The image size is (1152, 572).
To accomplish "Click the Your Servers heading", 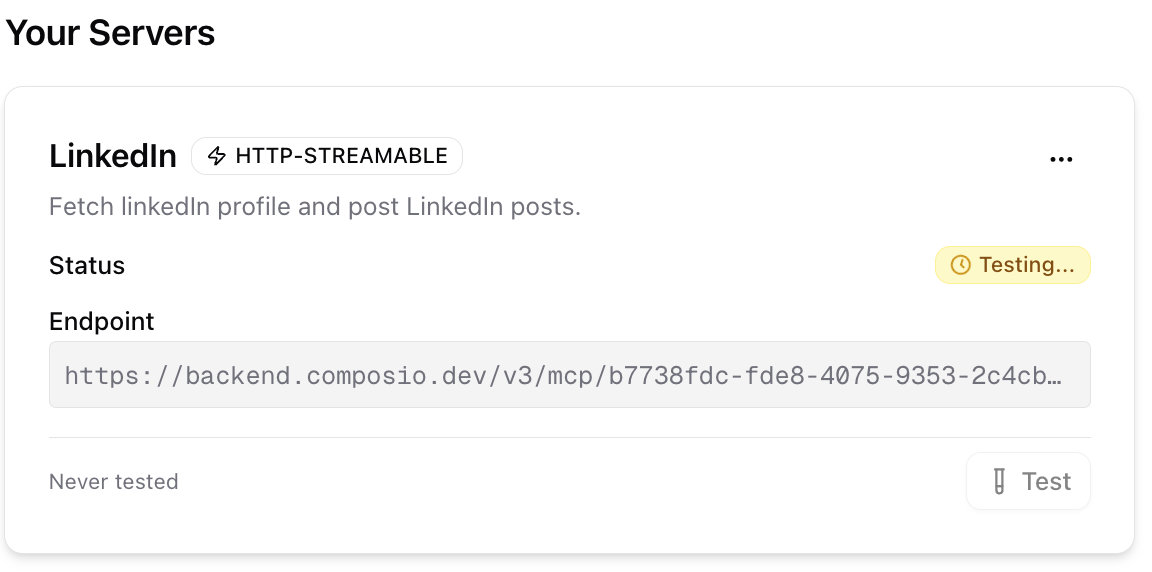I will click(x=110, y=33).
